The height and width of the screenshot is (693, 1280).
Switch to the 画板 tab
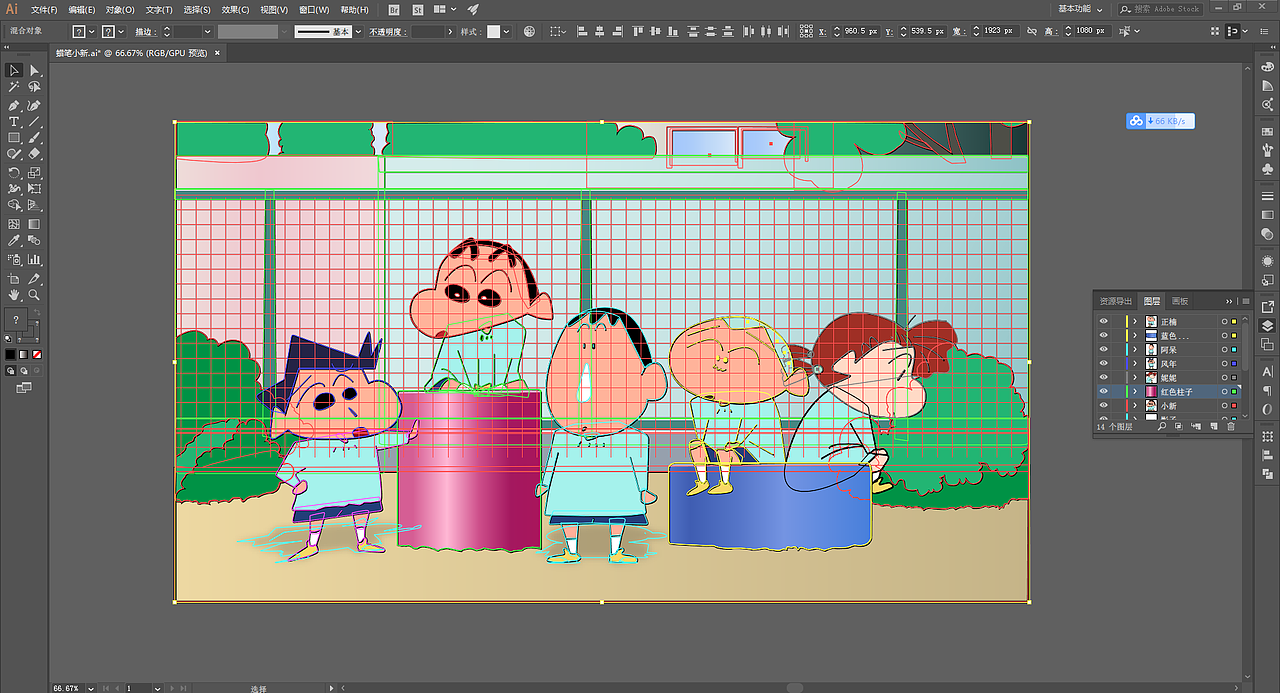1180,301
